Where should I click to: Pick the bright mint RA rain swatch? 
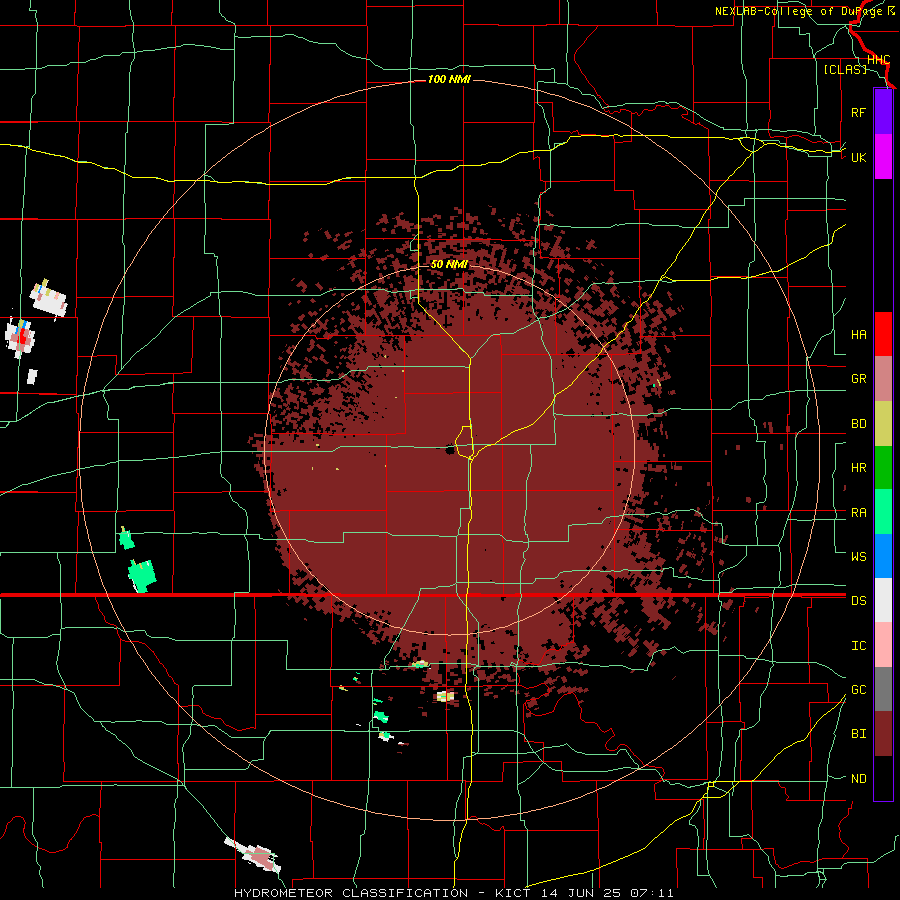click(883, 512)
